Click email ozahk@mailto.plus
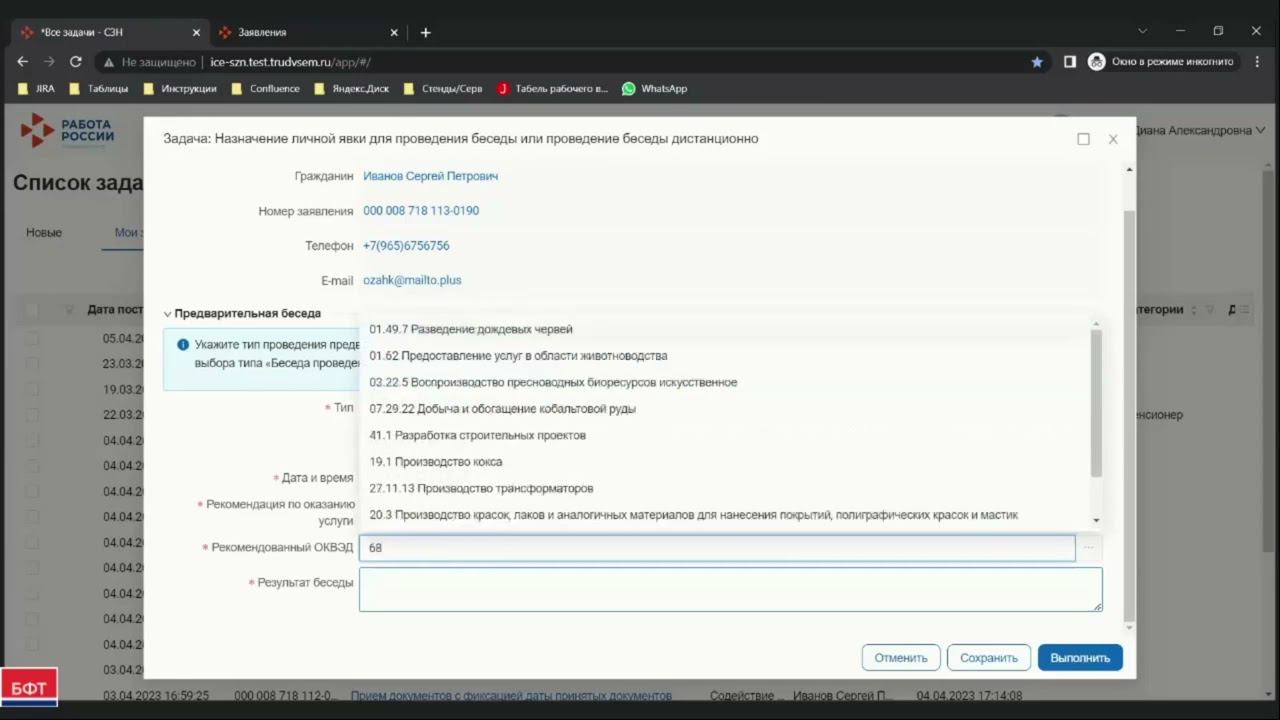This screenshot has height=720, width=1280. tap(412, 280)
